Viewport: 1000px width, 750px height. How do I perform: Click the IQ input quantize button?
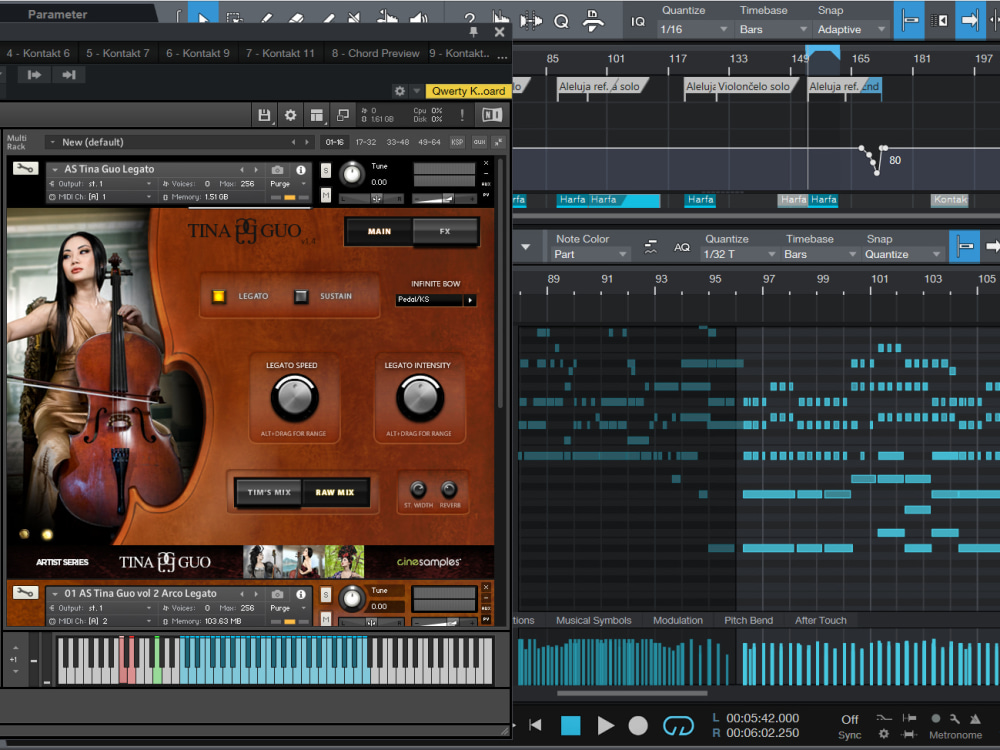pyautogui.click(x=637, y=22)
